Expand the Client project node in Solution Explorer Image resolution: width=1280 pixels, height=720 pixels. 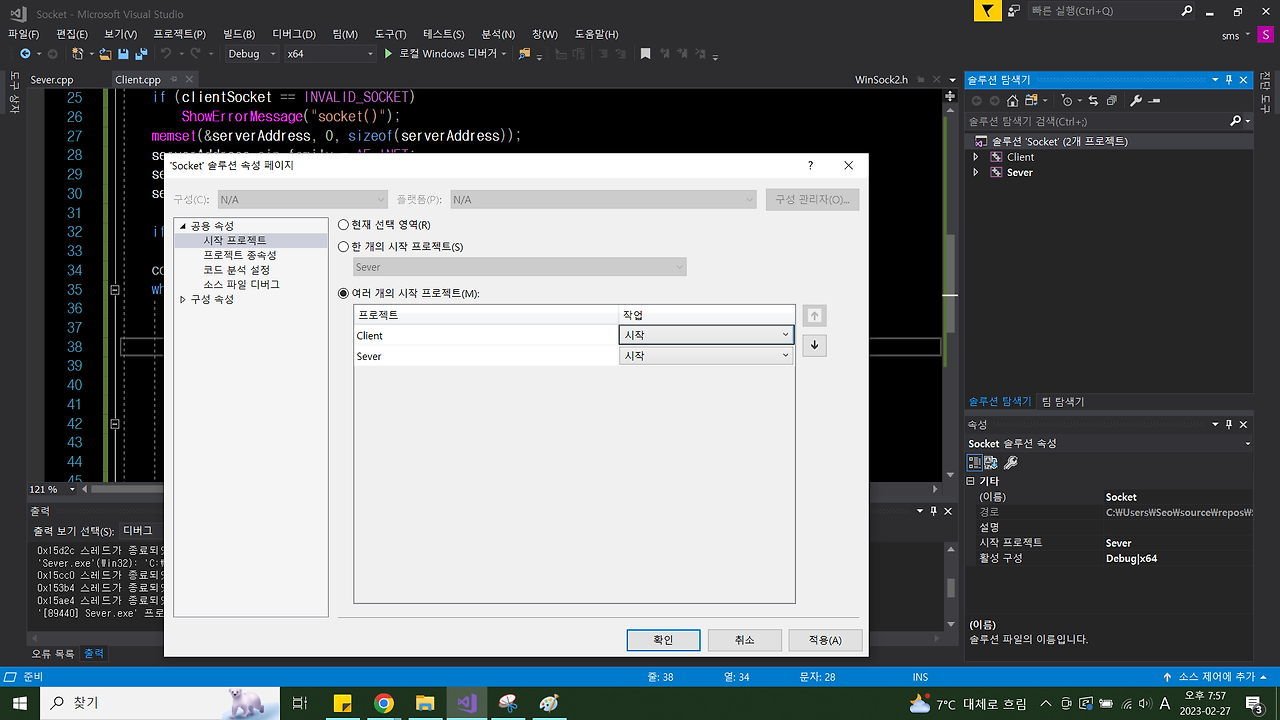tap(976, 157)
